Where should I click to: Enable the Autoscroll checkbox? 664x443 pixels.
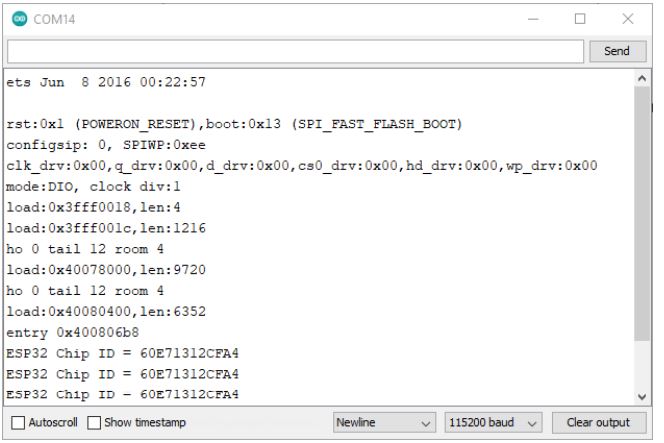coord(16,423)
